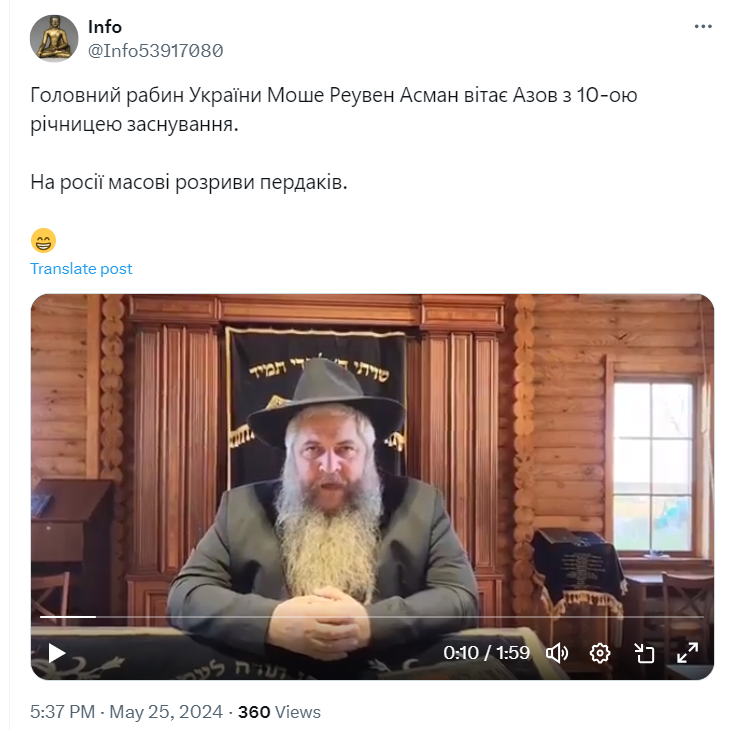This screenshot has width=733, height=730.
Task: Open the Info display name link
Action: click(x=105, y=27)
